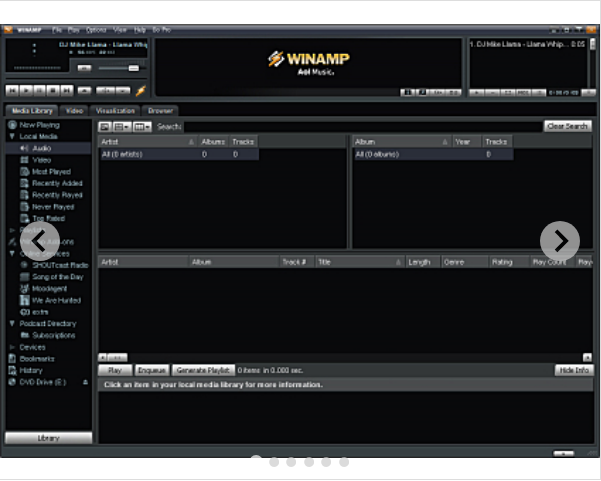Expand the Playlists tree node
Image resolution: width=601 pixels, height=481 pixels.
(12, 230)
